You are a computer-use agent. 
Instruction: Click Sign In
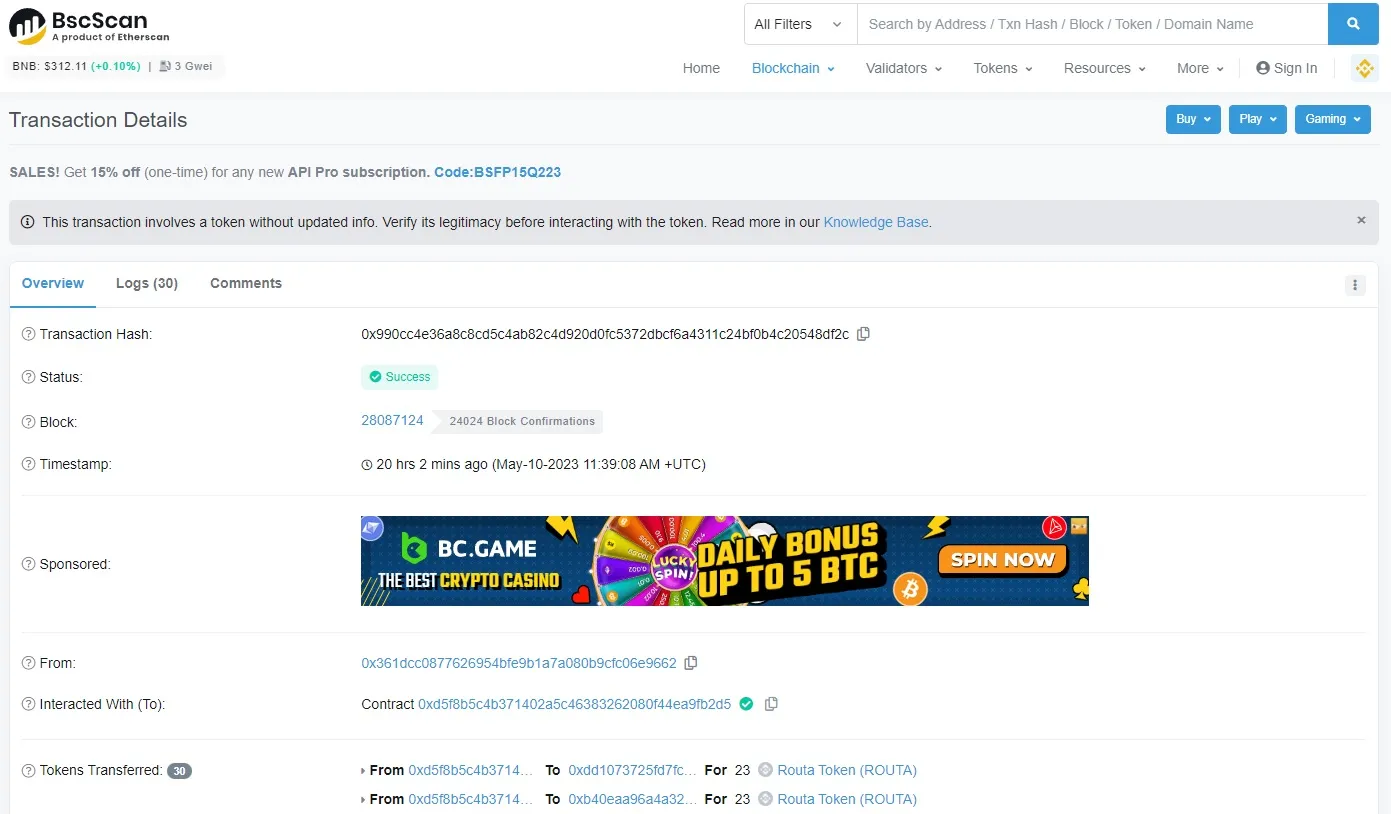tap(1287, 68)
